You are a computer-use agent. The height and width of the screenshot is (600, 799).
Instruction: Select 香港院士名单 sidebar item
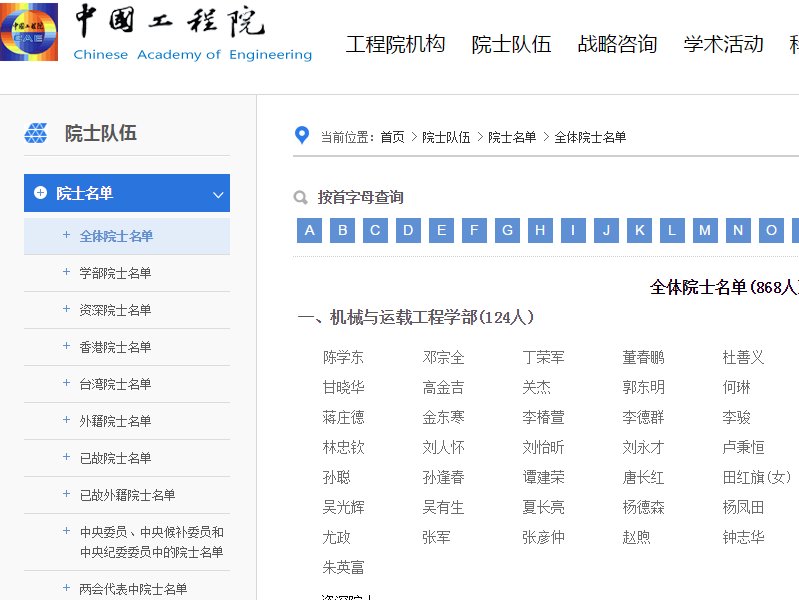[115, 347]
